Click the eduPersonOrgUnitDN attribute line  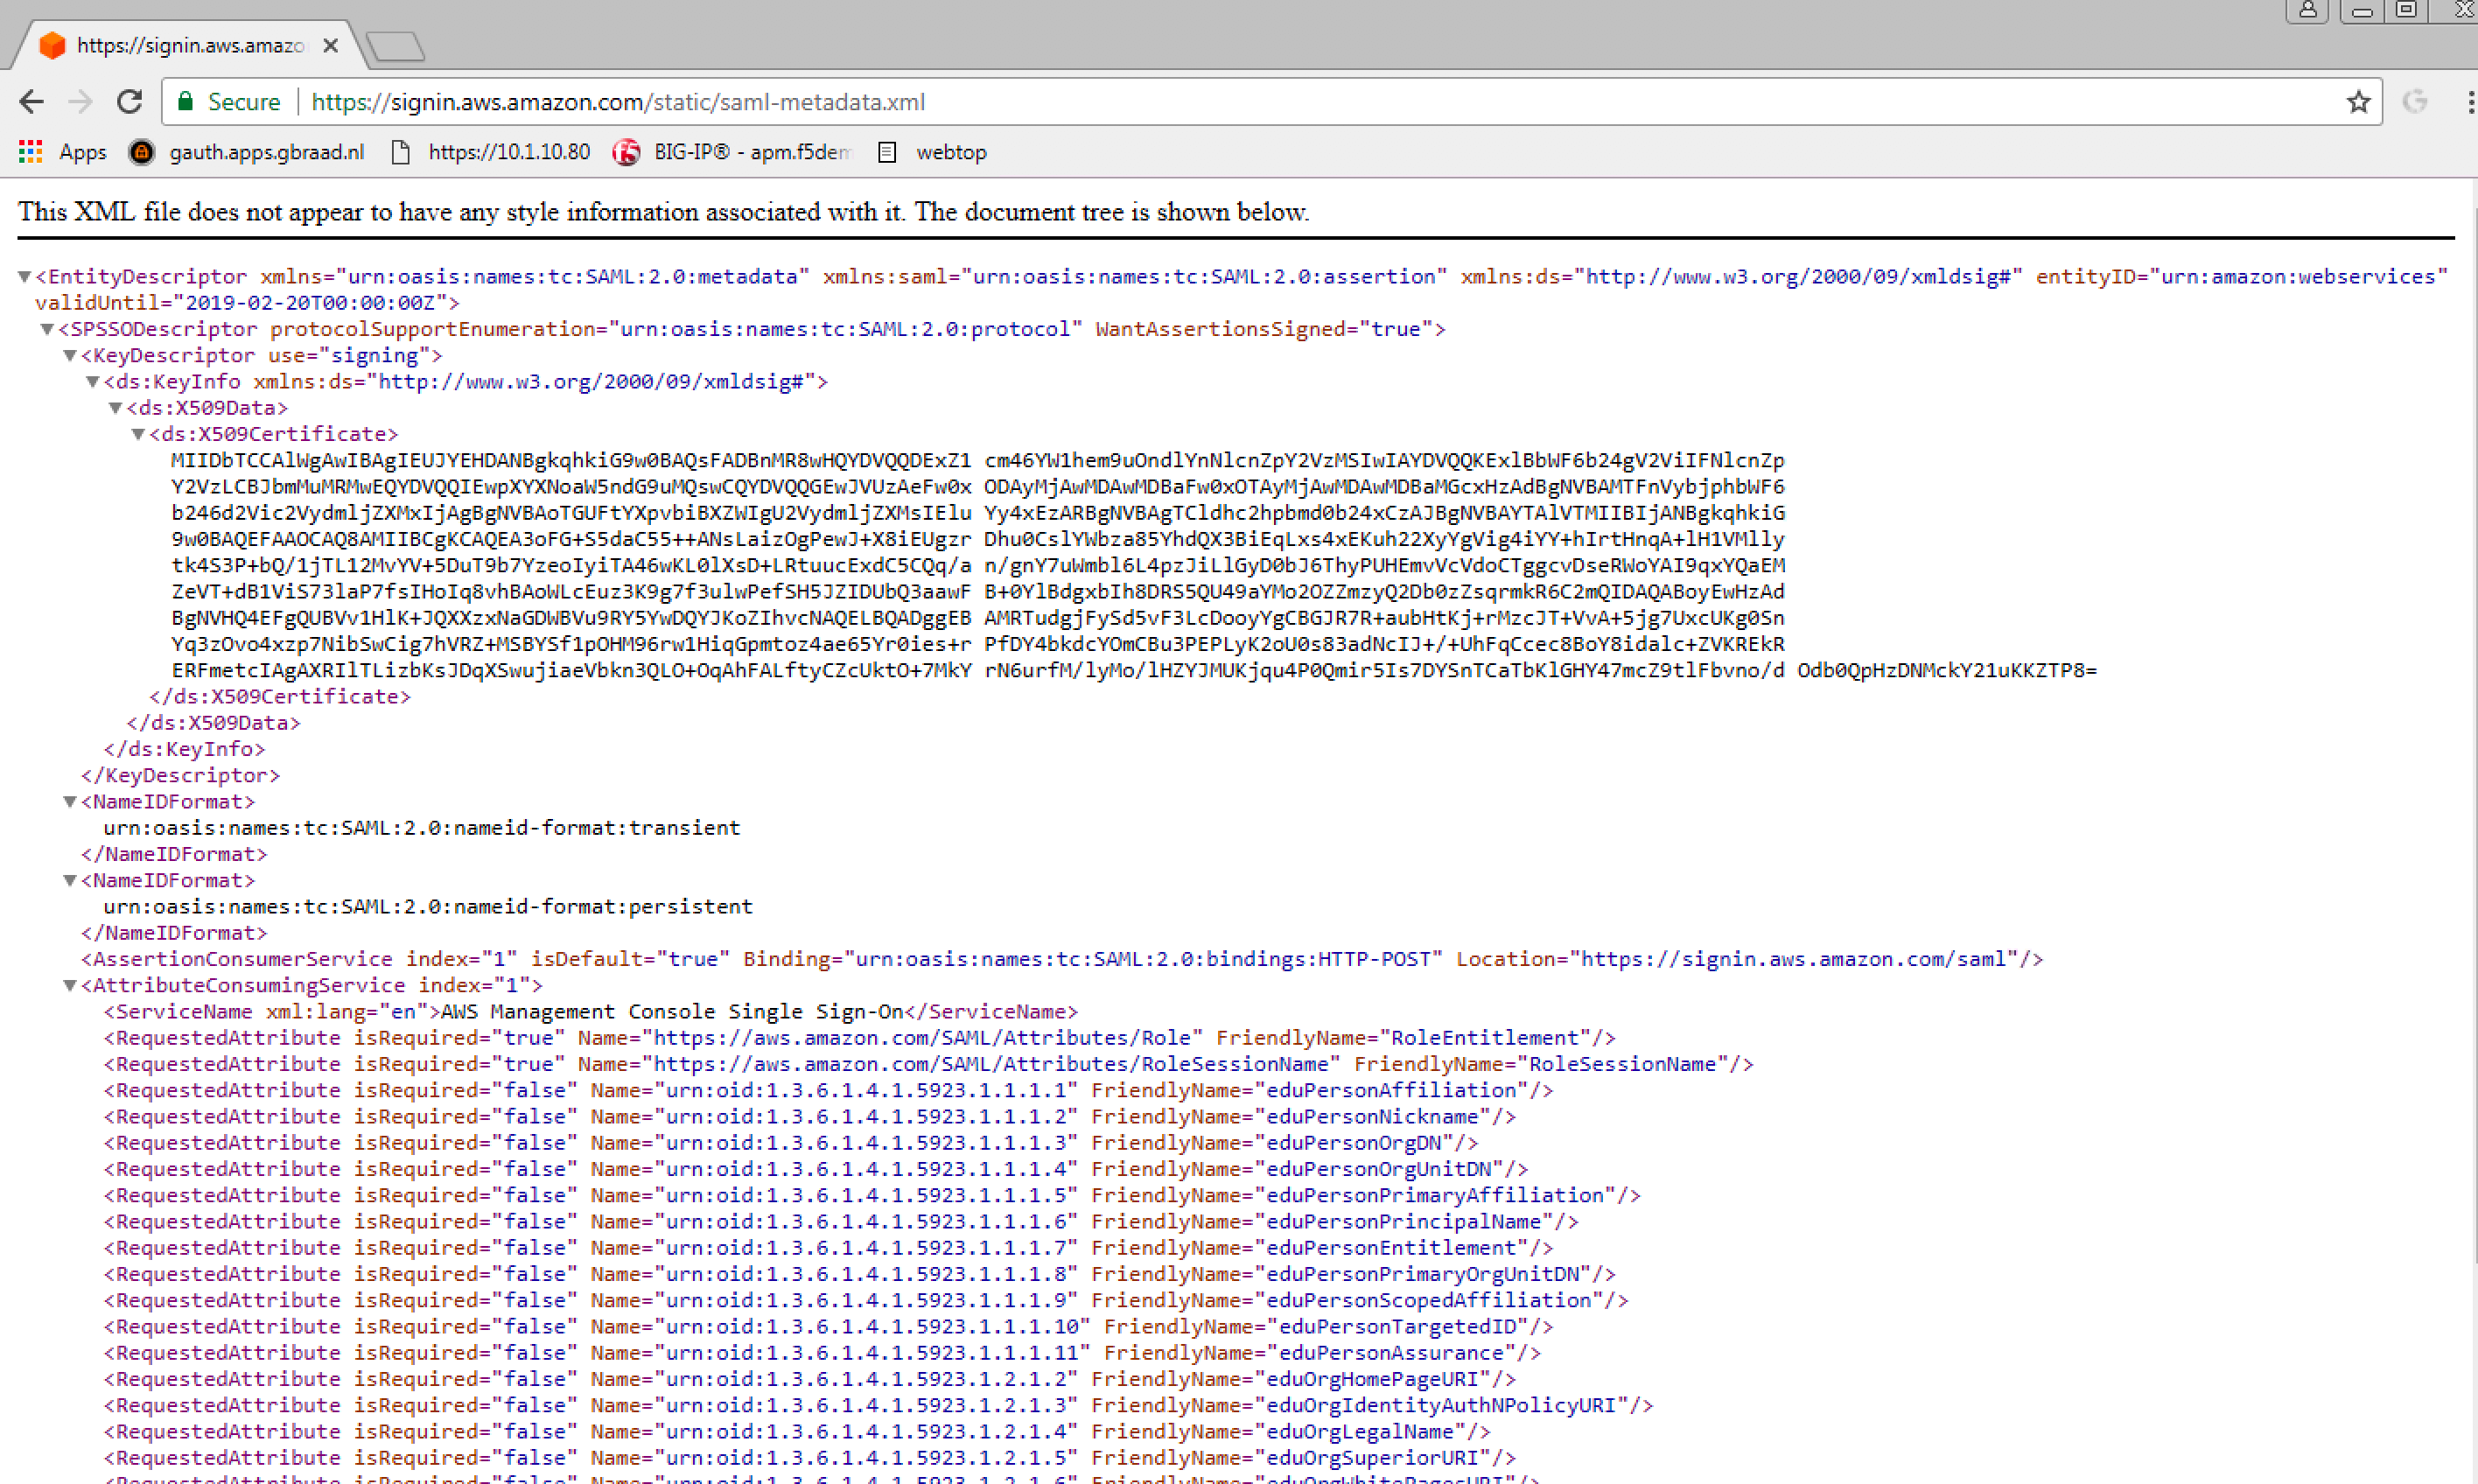click(x=816, y=1169)
